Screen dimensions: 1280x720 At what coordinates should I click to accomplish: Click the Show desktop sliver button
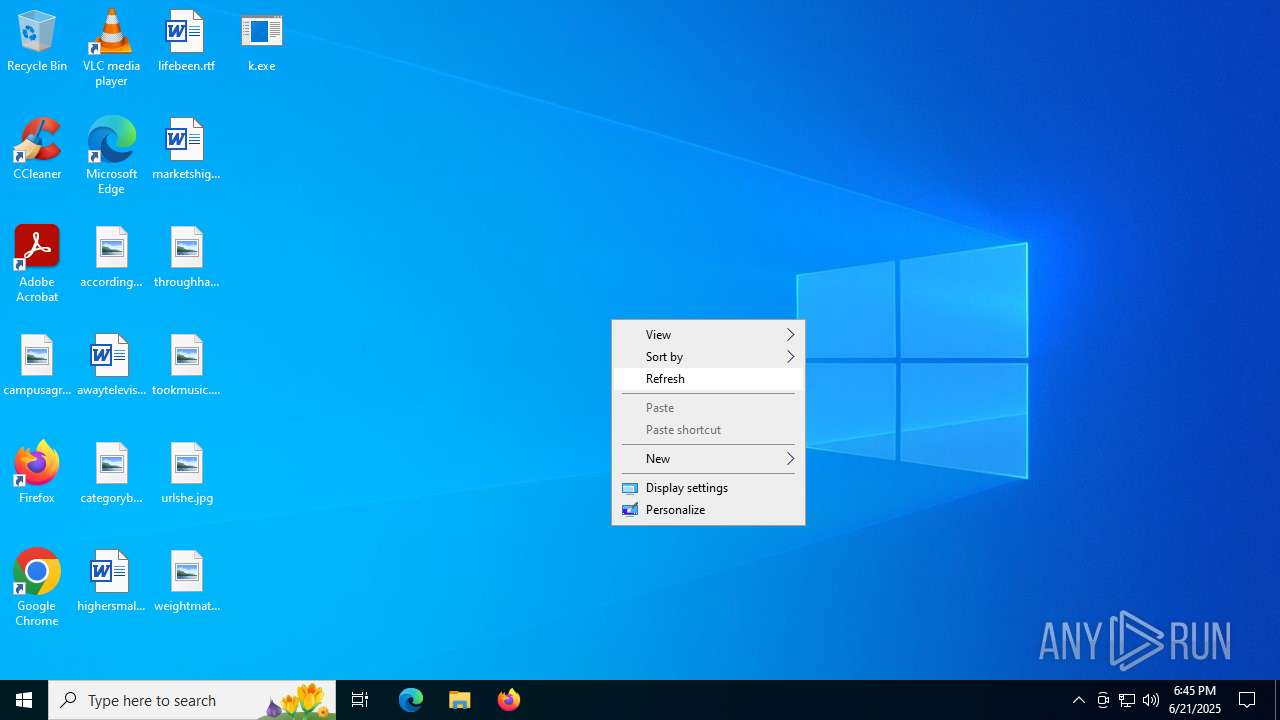(x=1277, y=700)
